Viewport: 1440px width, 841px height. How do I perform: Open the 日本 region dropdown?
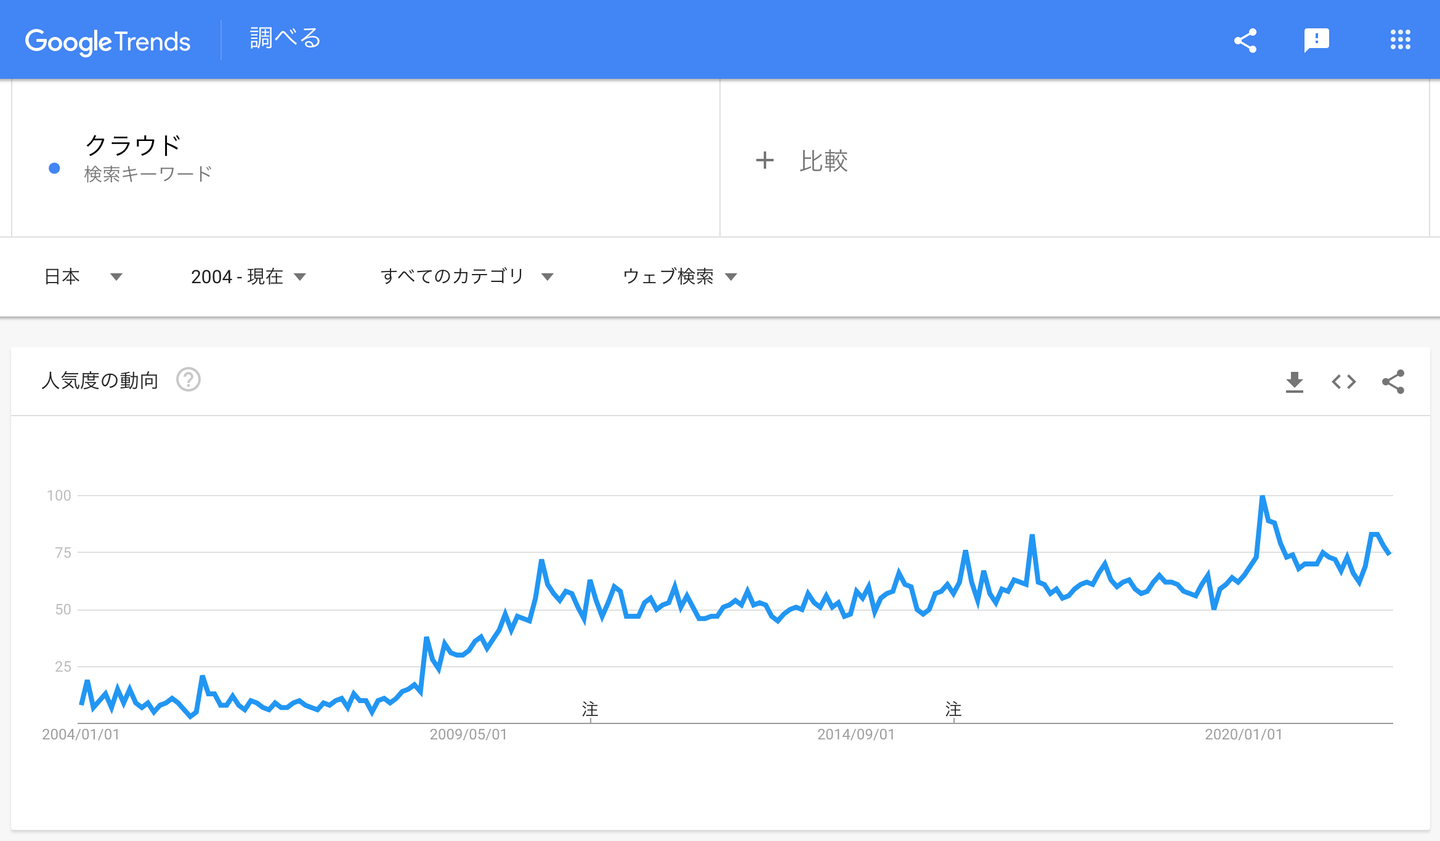pos(83,277)
